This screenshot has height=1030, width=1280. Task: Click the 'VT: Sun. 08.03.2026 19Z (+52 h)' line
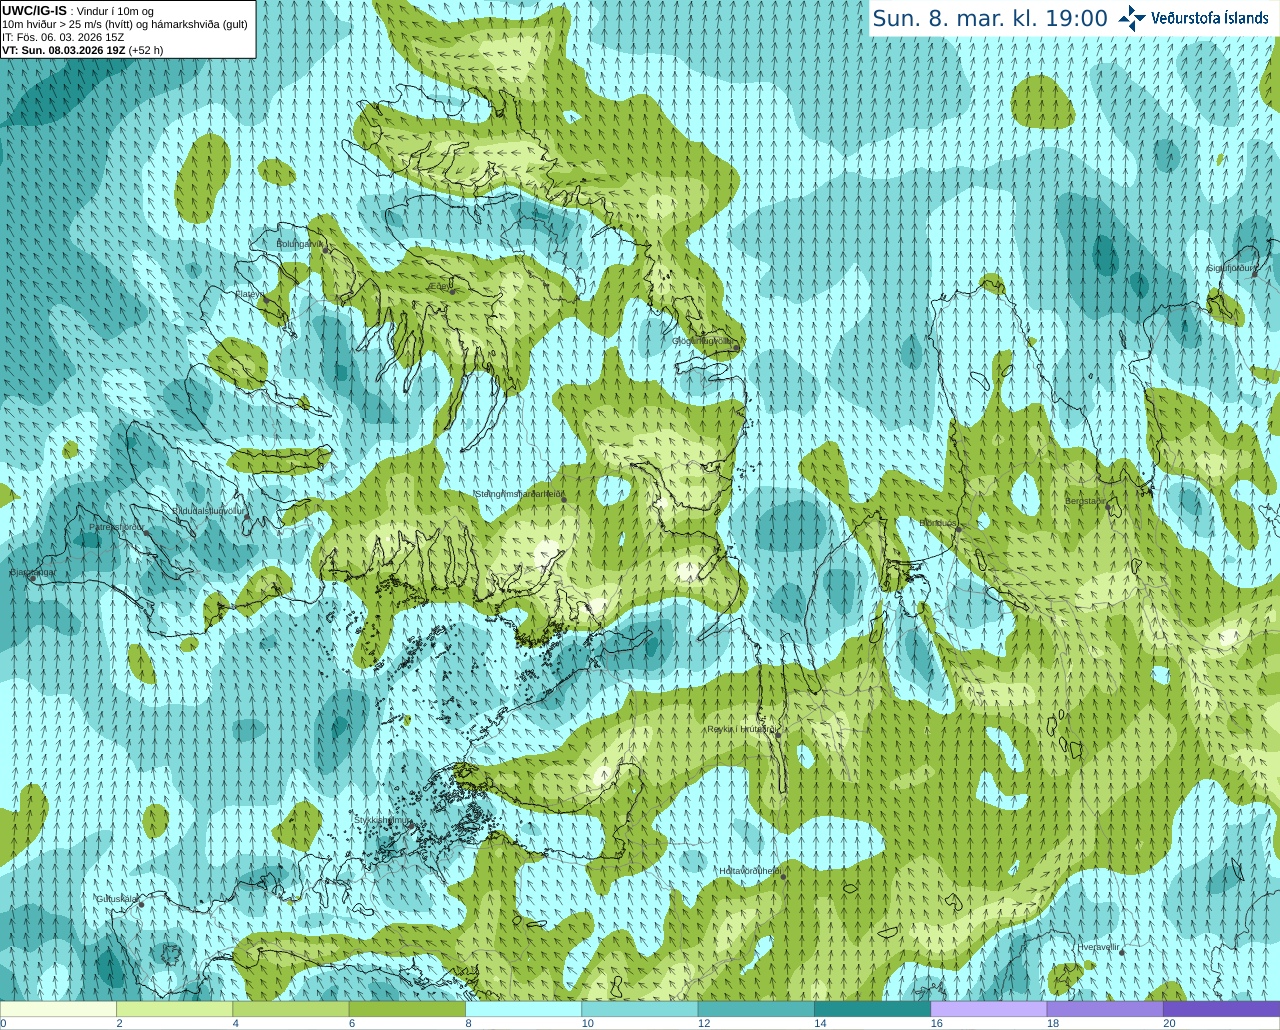tap(82, 50)
